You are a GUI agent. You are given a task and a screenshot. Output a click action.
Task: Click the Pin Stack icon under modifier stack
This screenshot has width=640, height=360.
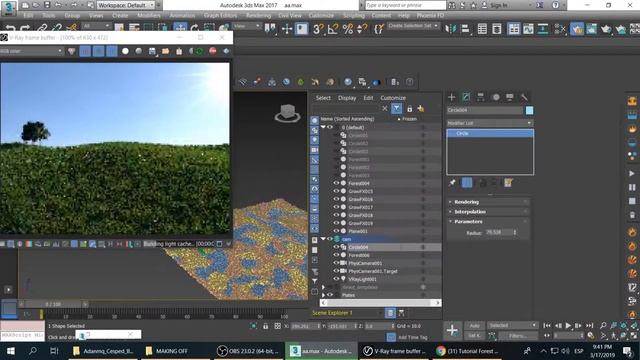pos(452,183)
